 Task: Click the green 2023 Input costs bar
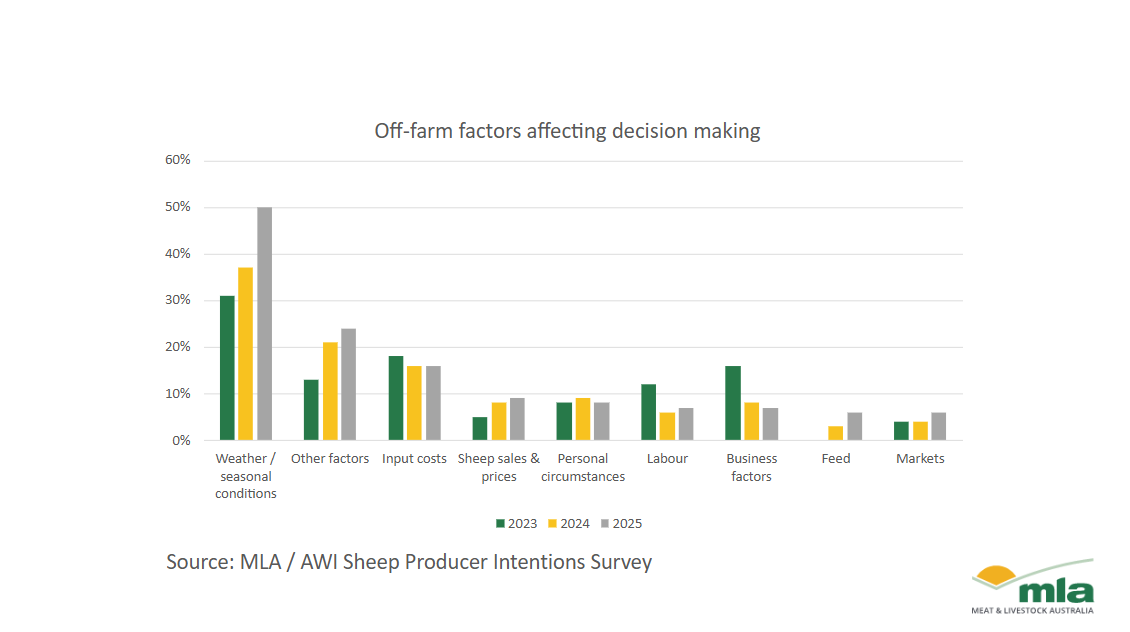coord(396,399)
